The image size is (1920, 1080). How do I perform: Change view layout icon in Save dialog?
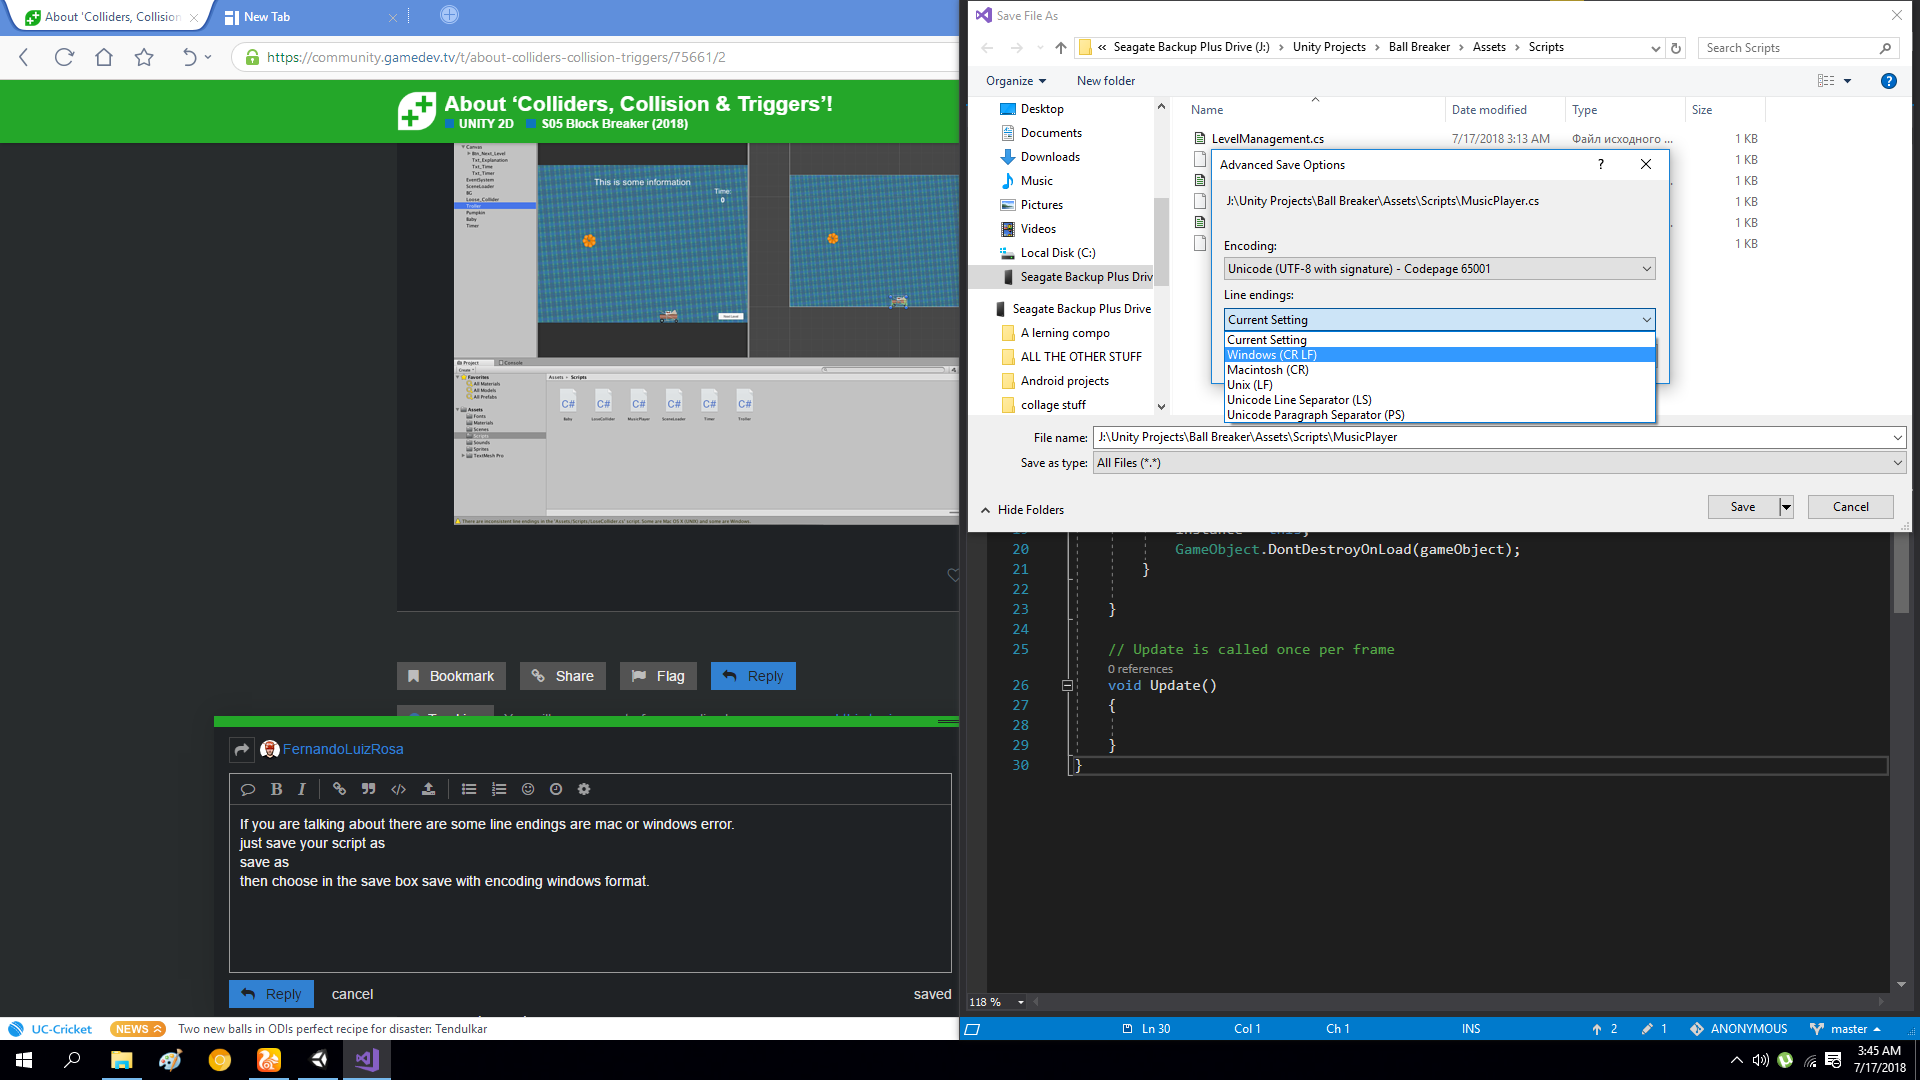[1826, 81]
